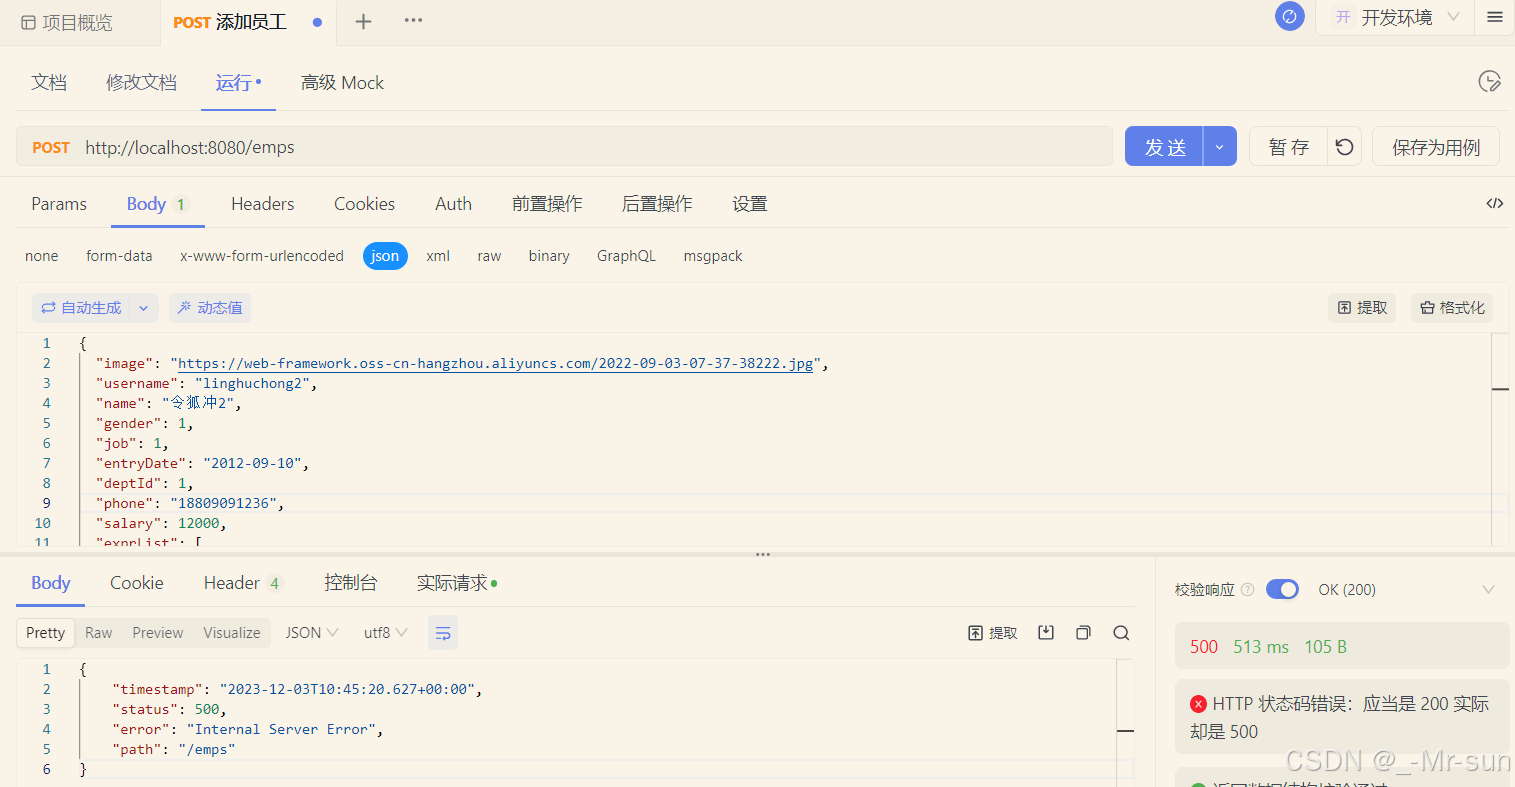
Task: Click the copy response icon
Action: point(1083,633)
